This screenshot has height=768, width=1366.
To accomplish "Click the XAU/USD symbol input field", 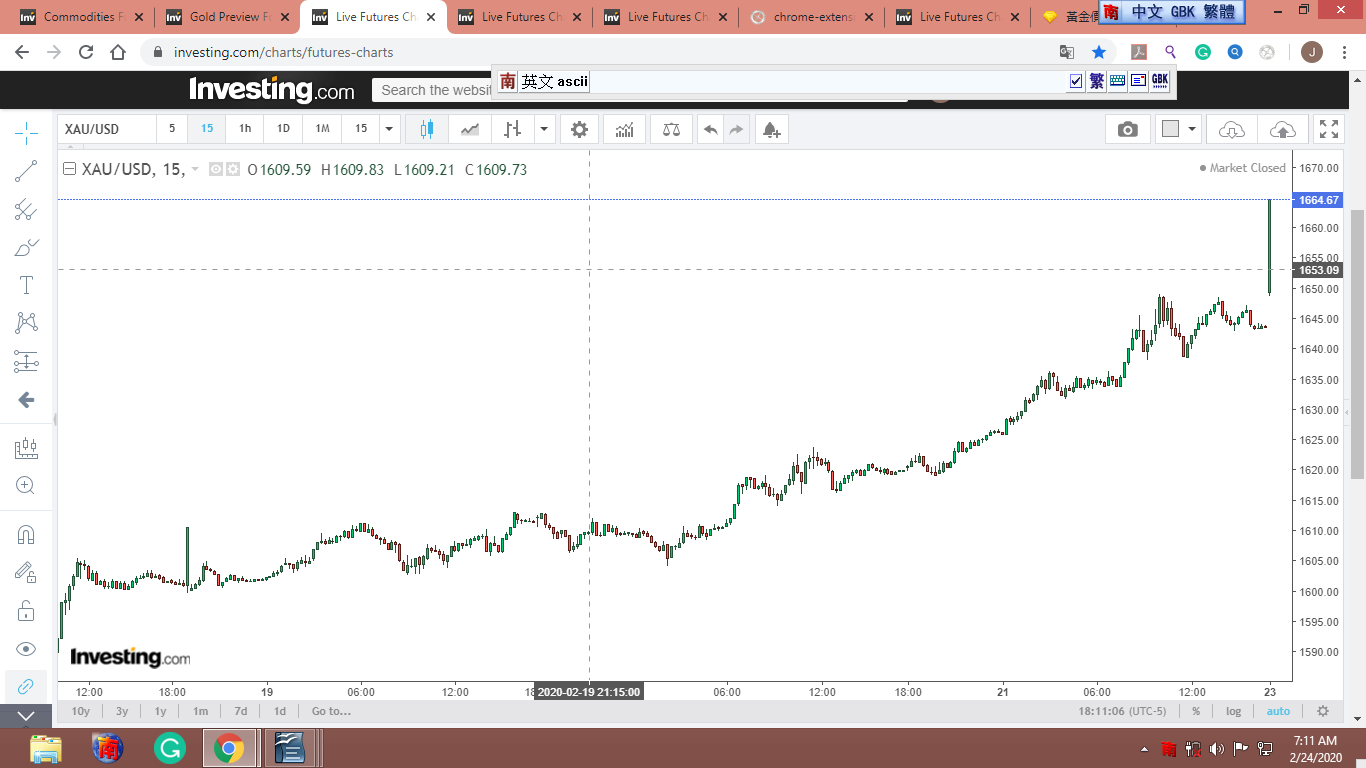I will tap(106, 129).
